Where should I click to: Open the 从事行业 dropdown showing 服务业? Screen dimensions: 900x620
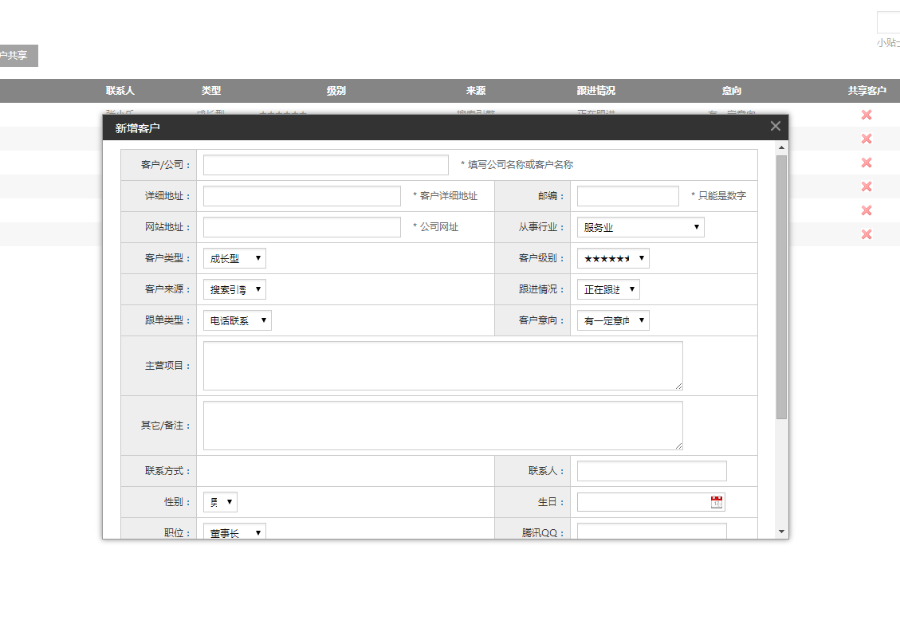(x=641, y=227)
